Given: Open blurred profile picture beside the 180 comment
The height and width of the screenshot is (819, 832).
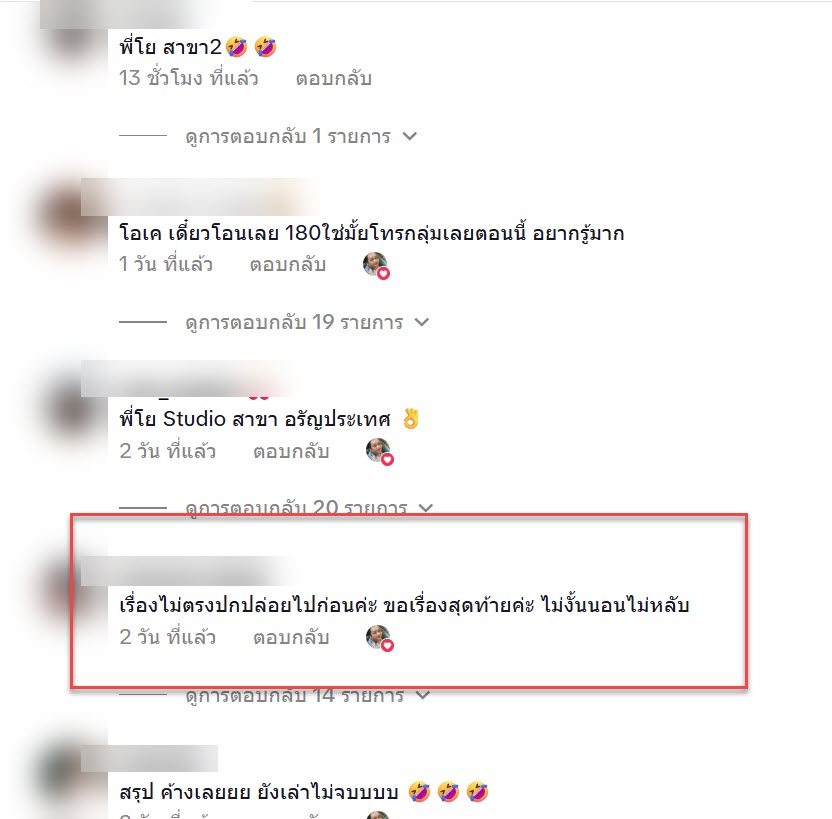Looking at the screenshot, I should click(69, 215).
